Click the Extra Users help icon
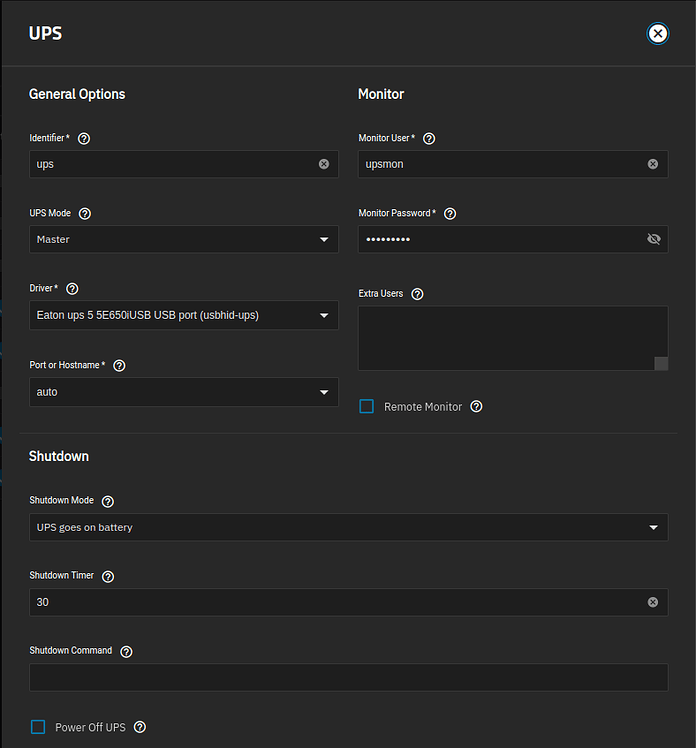Screen dimensions: 696x748 417,294
